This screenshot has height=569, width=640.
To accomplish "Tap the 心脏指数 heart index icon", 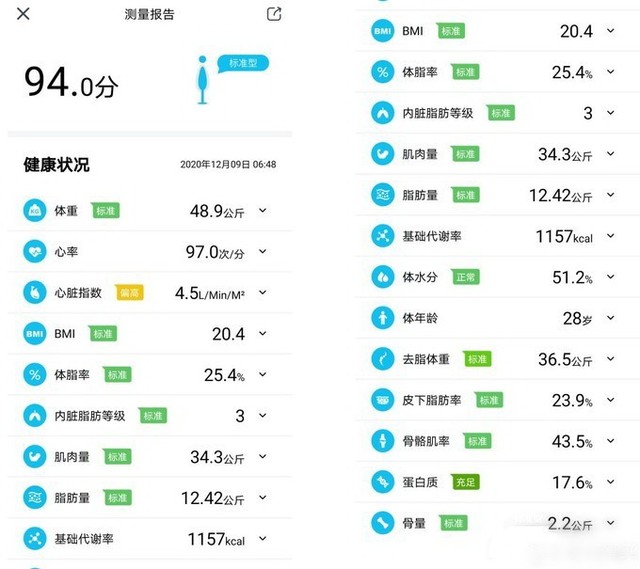I will 35,292.
